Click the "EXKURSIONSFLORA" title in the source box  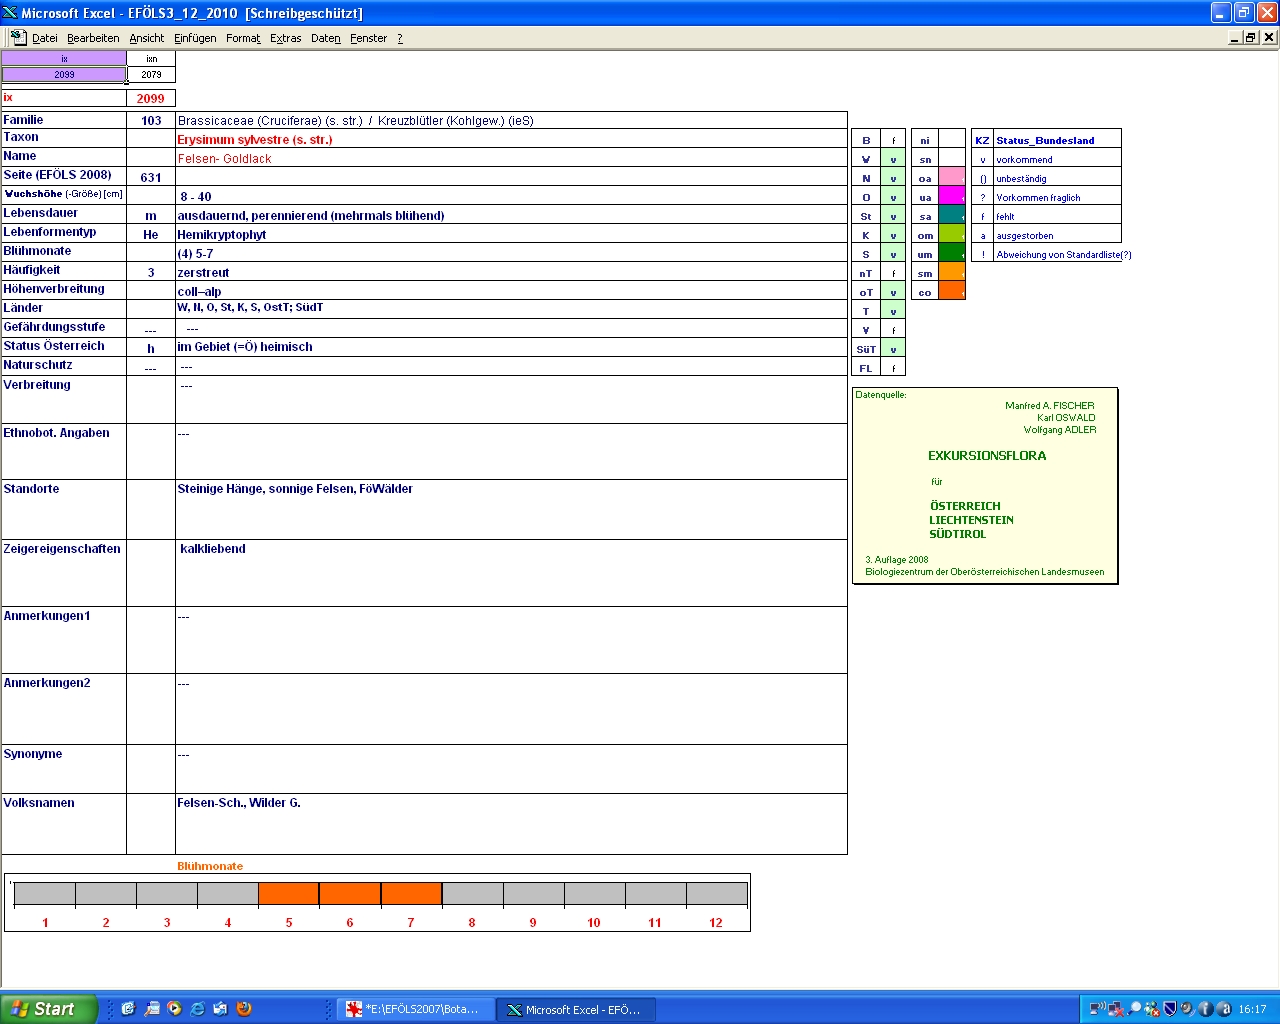(x=987, y=456)
